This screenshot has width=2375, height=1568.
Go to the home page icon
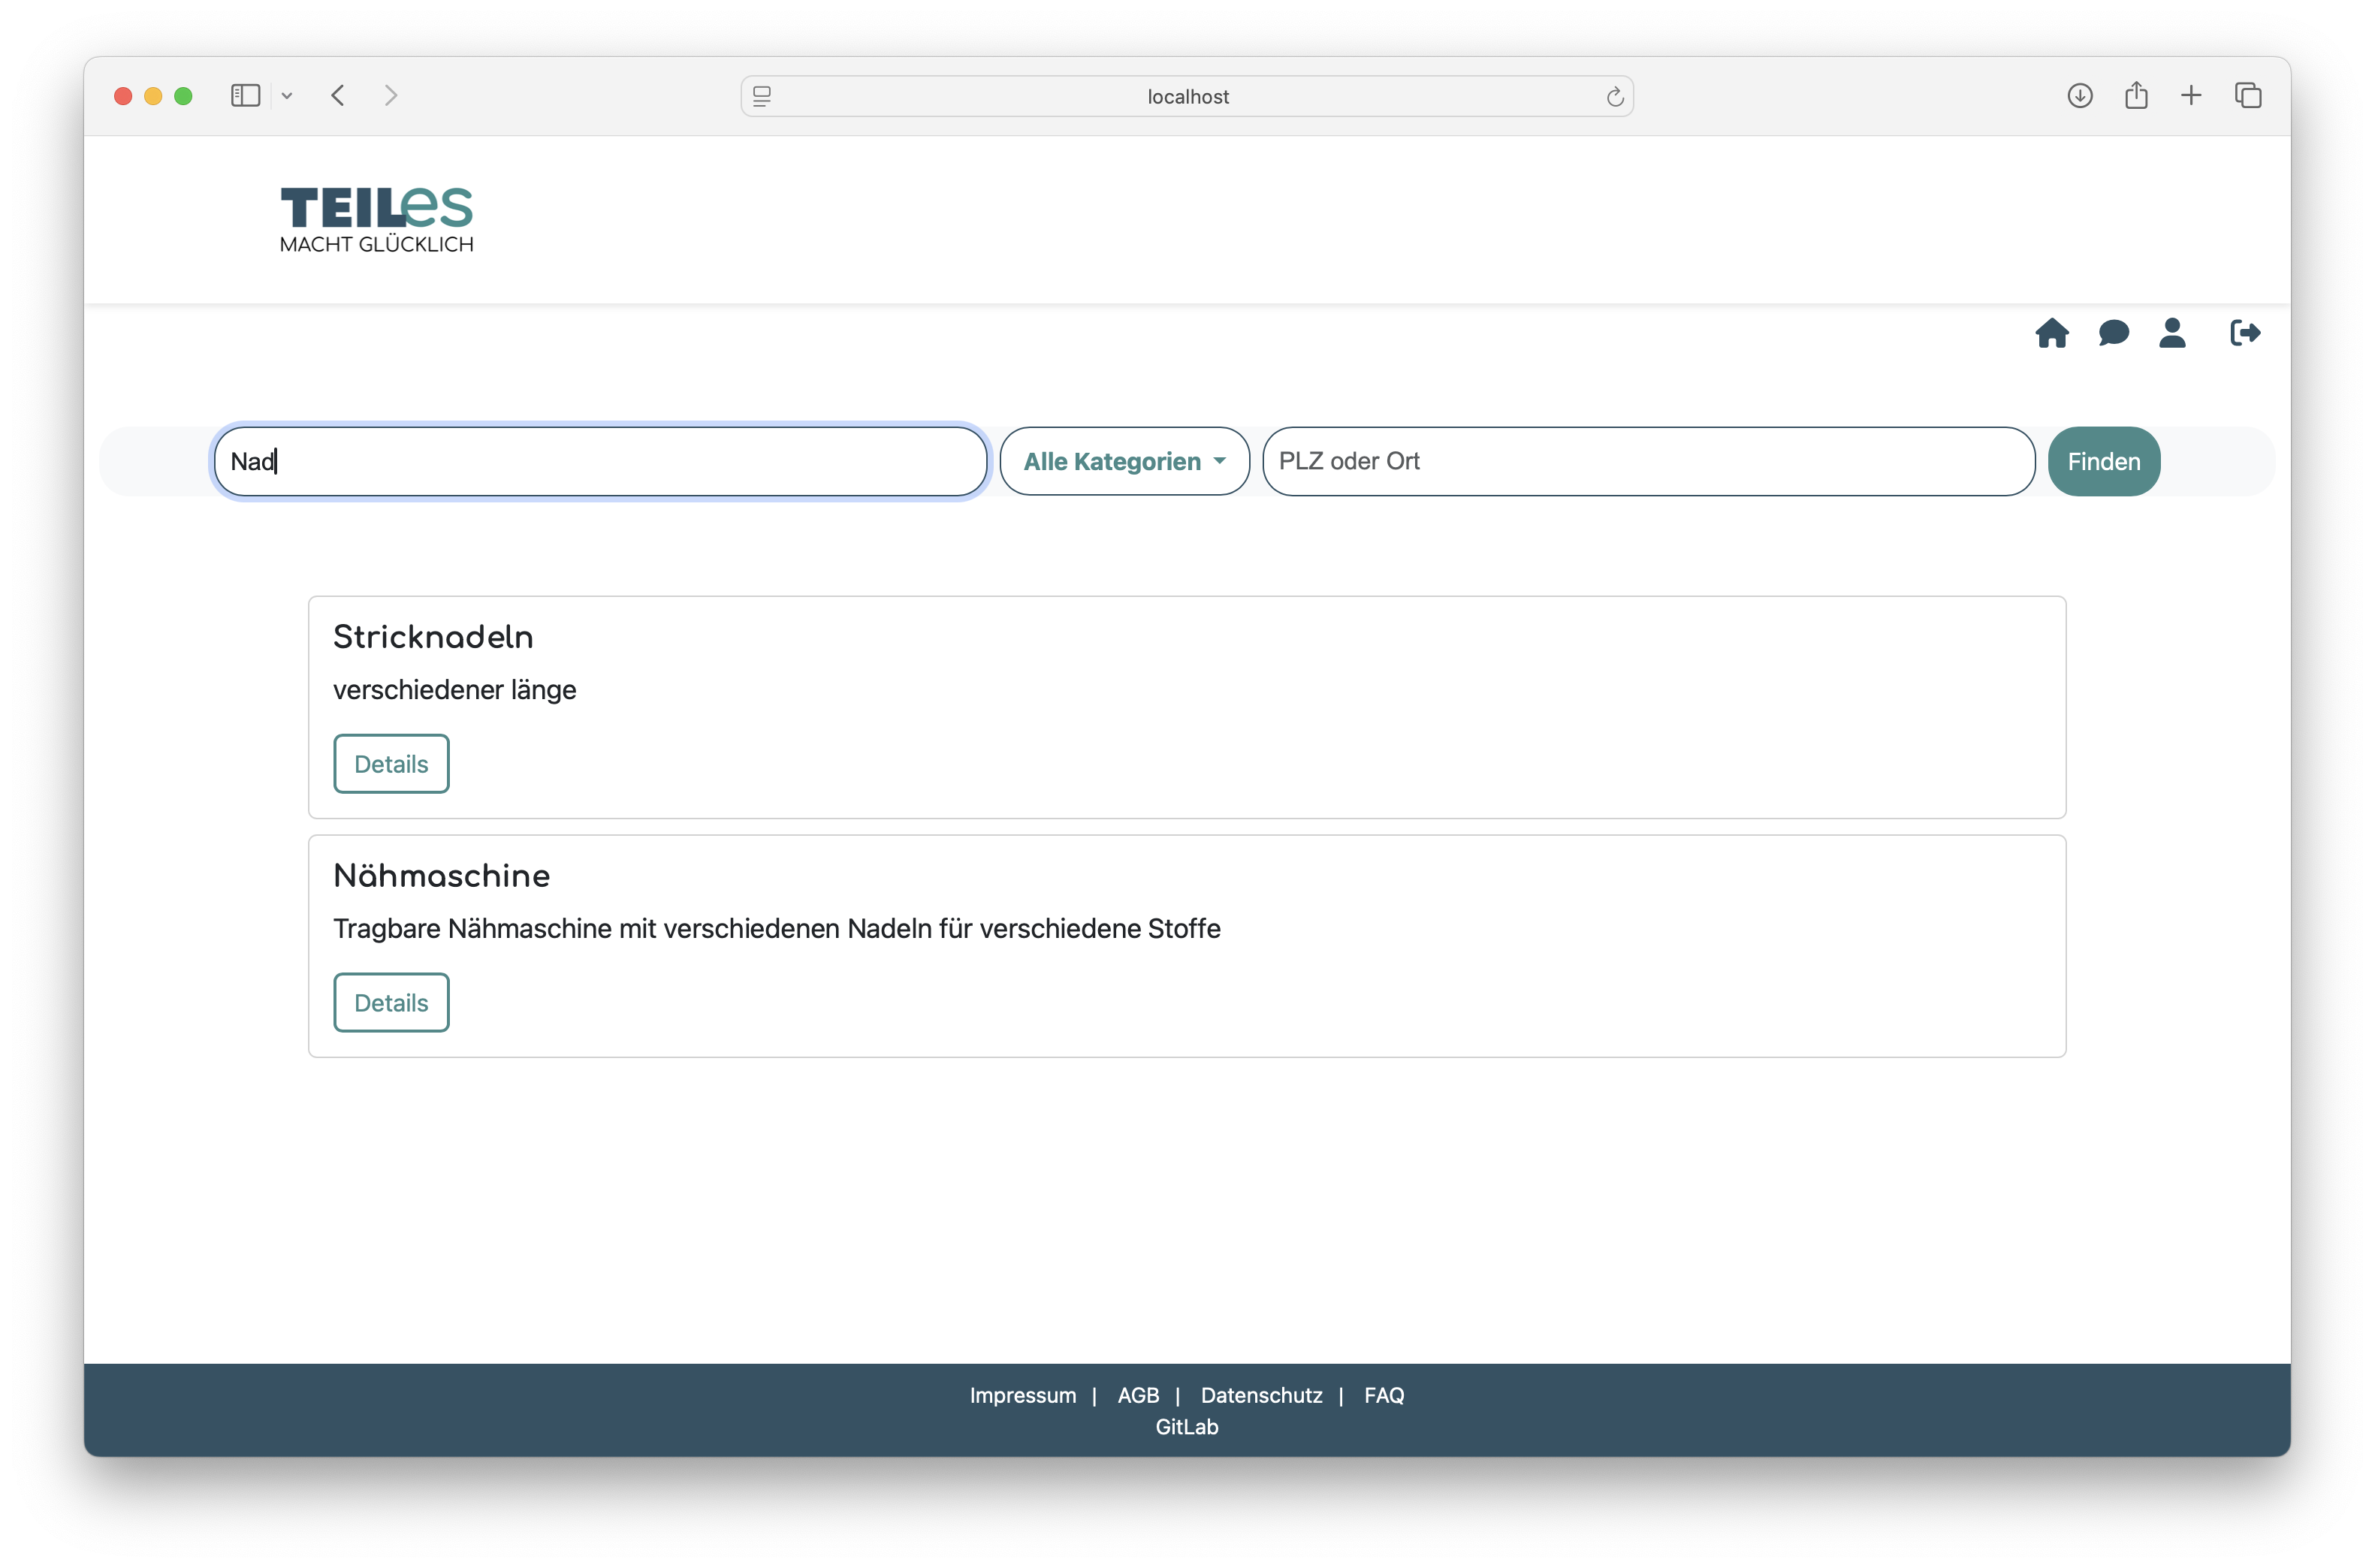2051,333
